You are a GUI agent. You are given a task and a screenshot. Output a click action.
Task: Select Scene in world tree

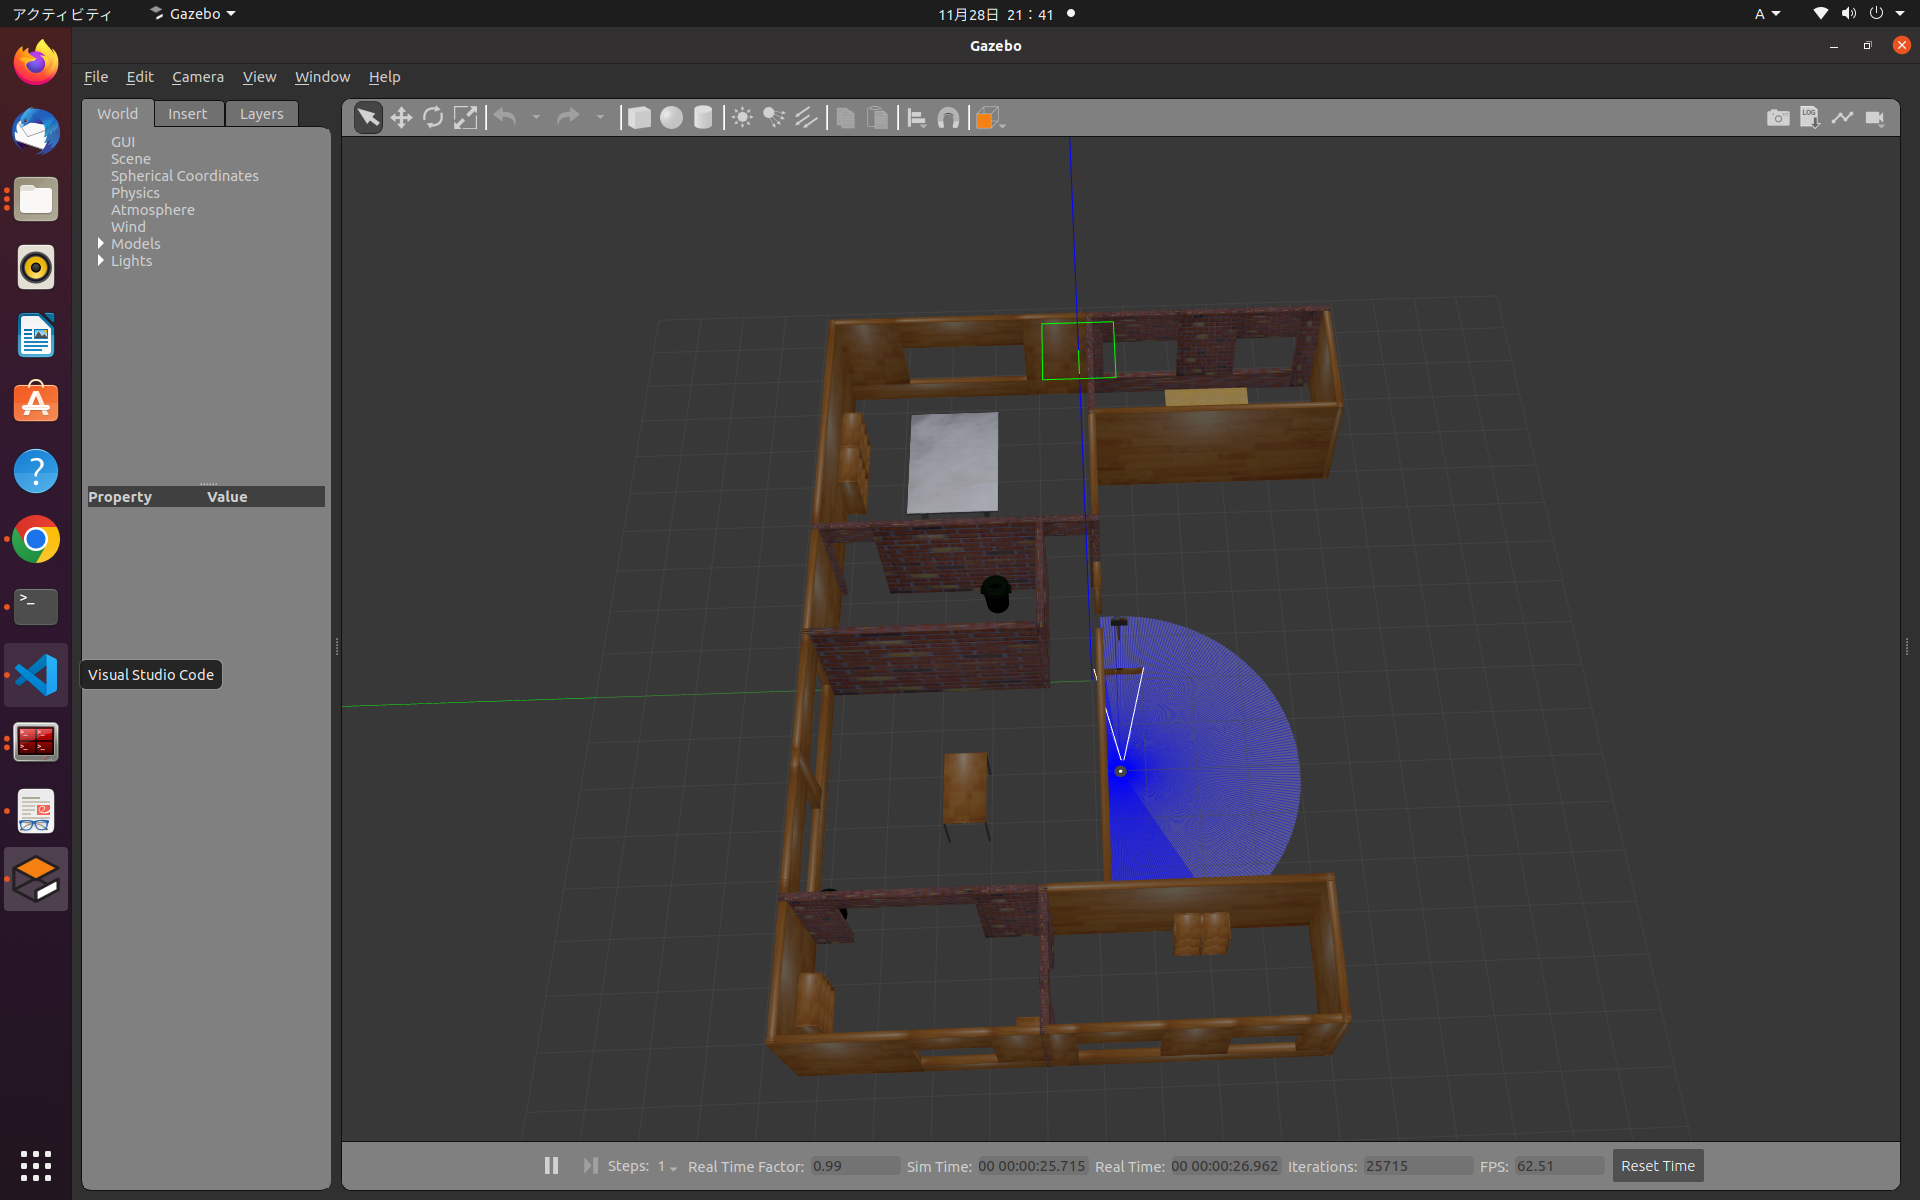point(131,159)
